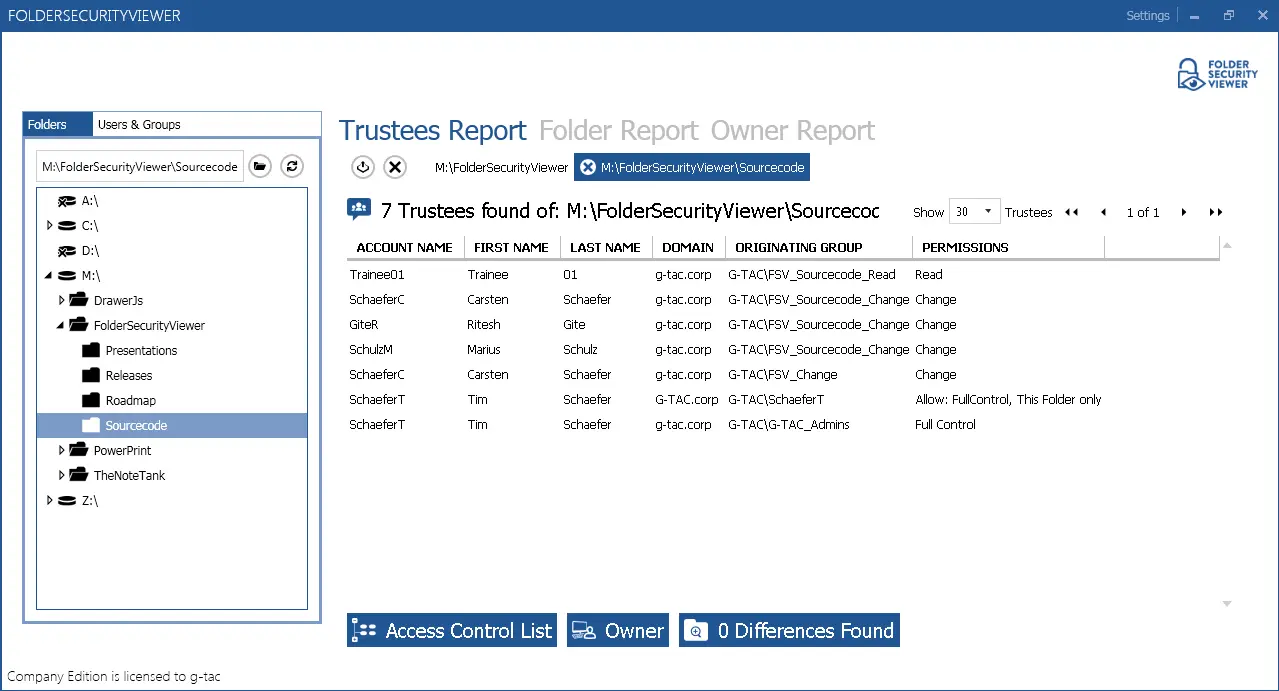
Task: Click the scroll down arrow of the trustees table
Action: point(1227,604)
